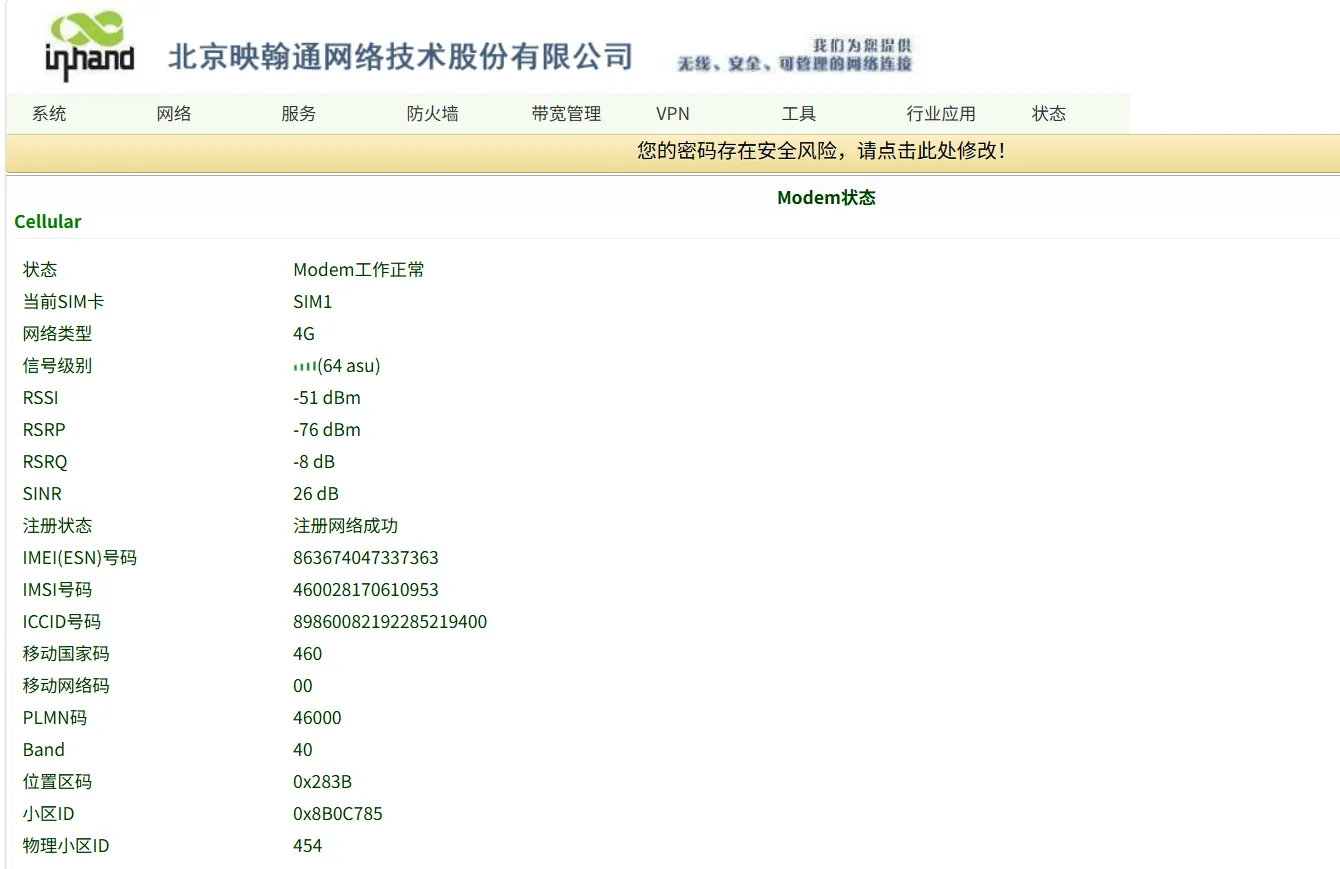Select the 4G network type value

tap(304, 334)
